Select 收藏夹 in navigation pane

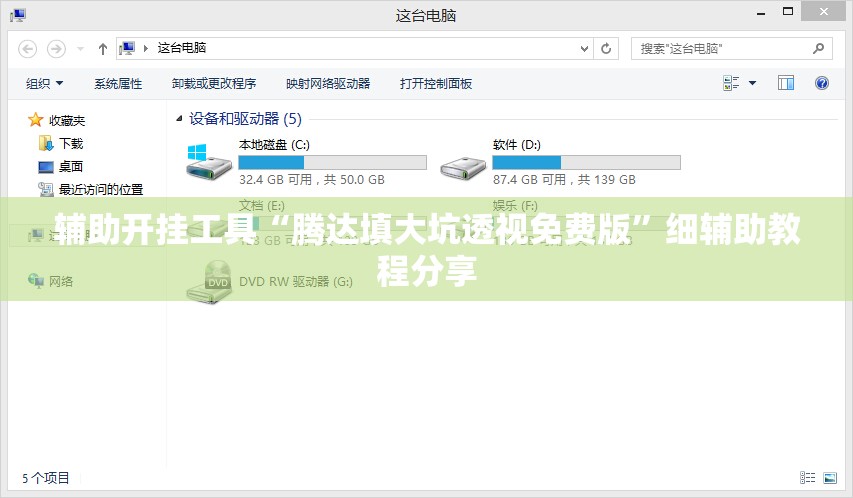[x=67, y=120]
